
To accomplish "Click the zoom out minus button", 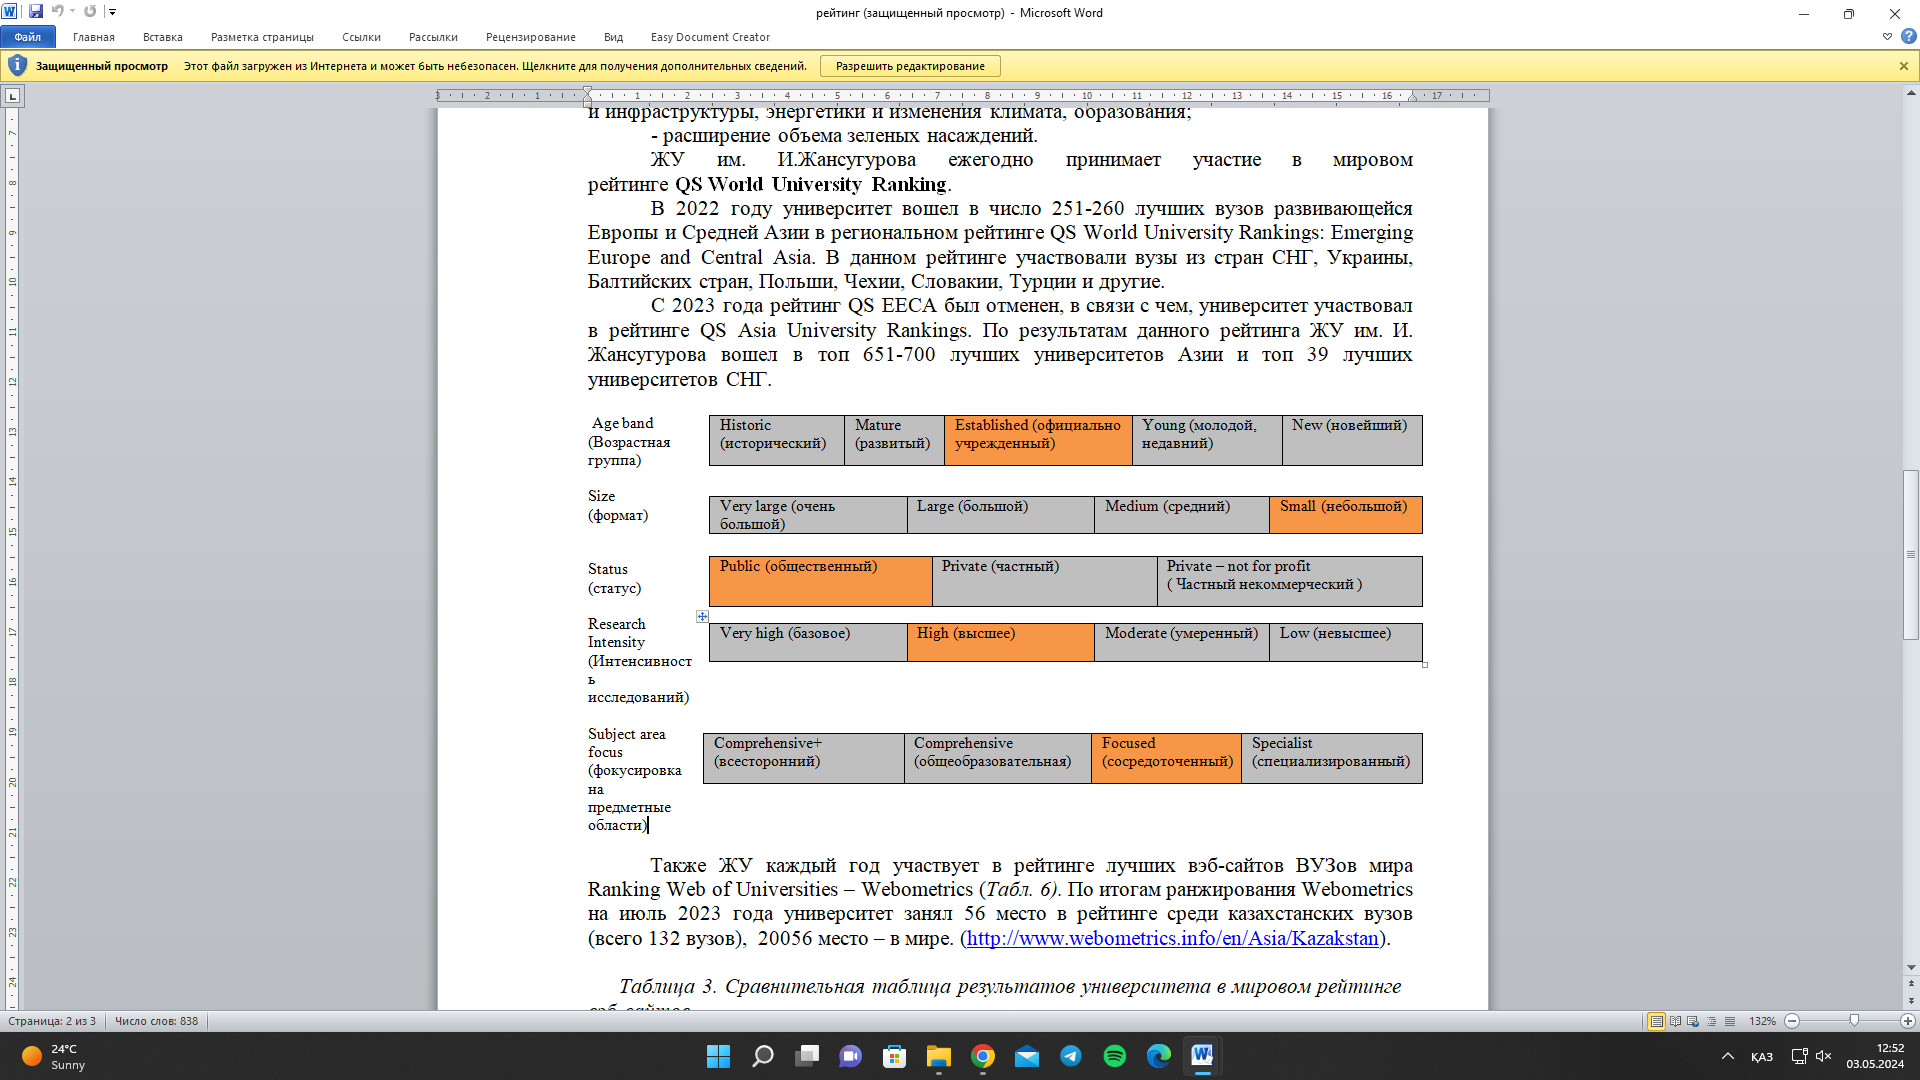I will pos(1792,1021).
